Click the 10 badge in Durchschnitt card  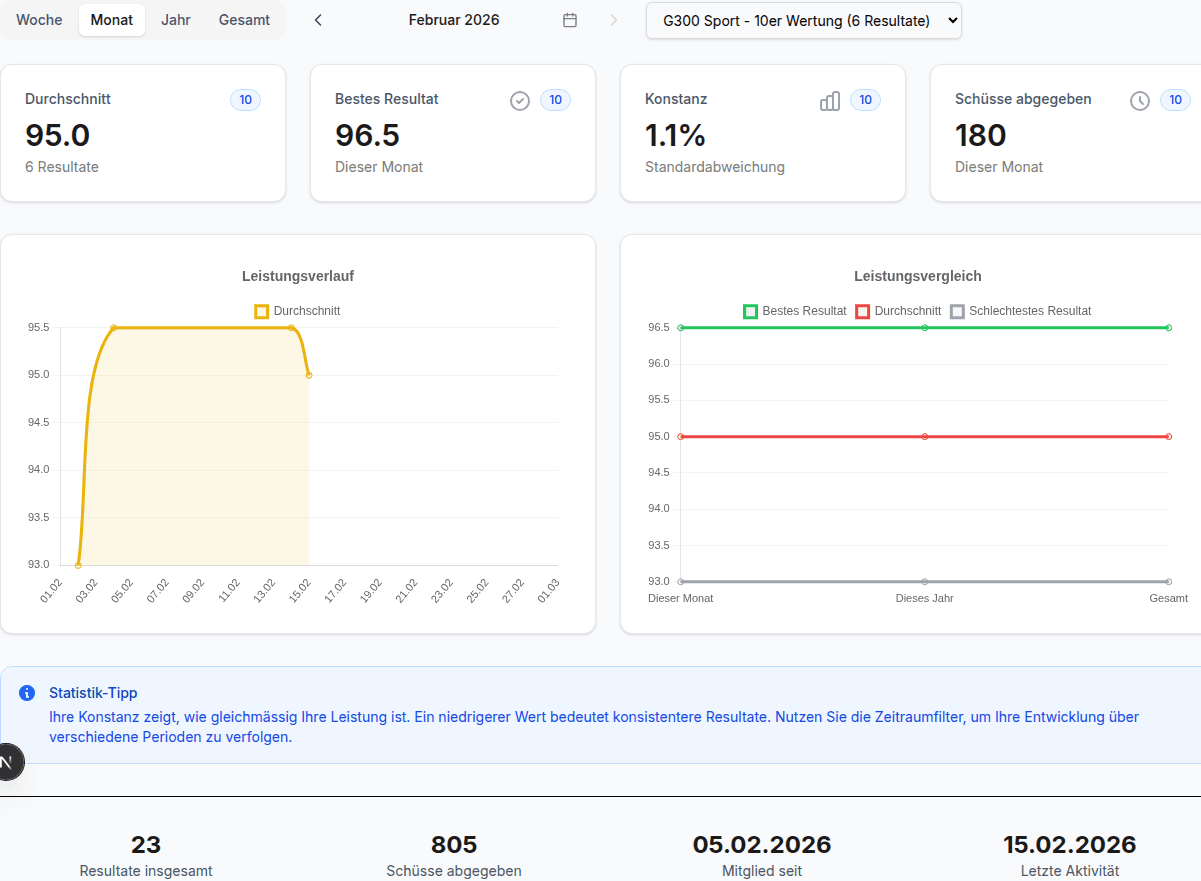pos(245,100)
